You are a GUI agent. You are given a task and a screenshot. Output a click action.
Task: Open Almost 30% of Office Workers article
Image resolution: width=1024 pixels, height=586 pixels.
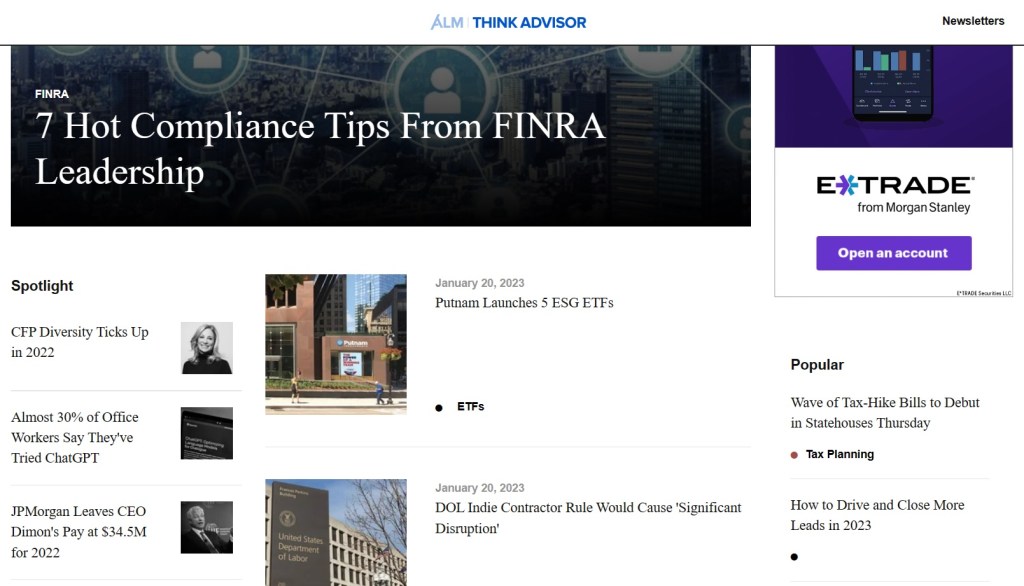[75, 437]
